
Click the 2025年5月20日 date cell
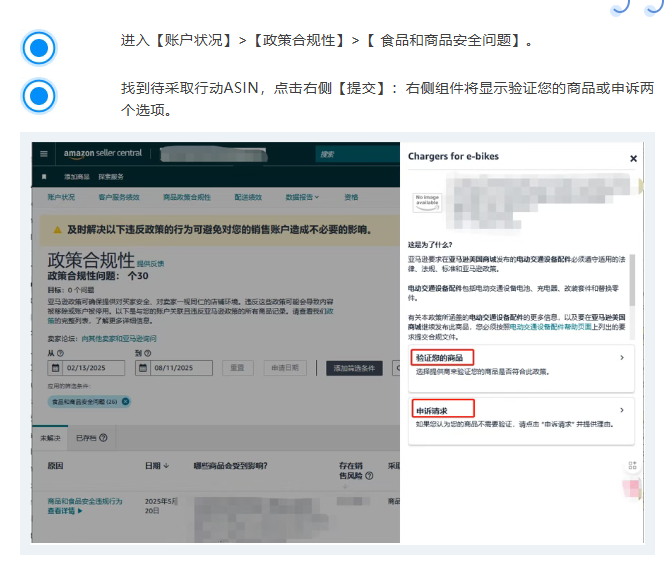click(161, 506)
